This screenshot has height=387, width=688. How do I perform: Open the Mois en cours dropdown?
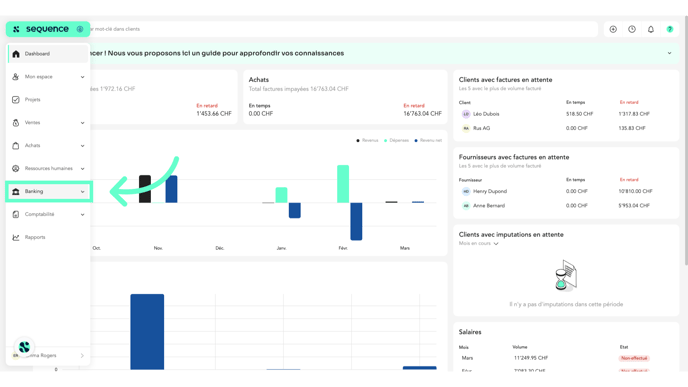pos(479,244)
